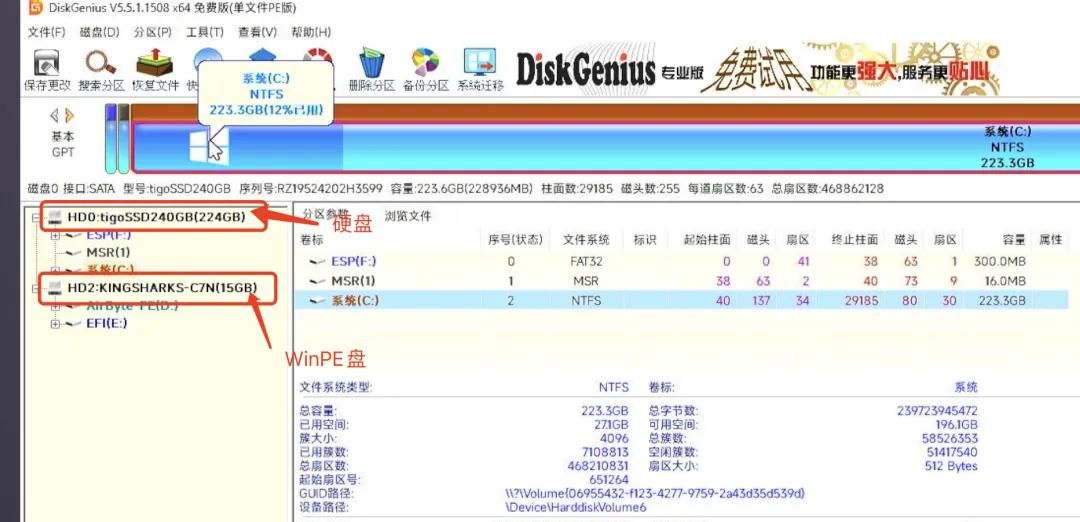1080x522 pixels.
Task: Open the 帮助(H) menu
Action: pos(311,32)
